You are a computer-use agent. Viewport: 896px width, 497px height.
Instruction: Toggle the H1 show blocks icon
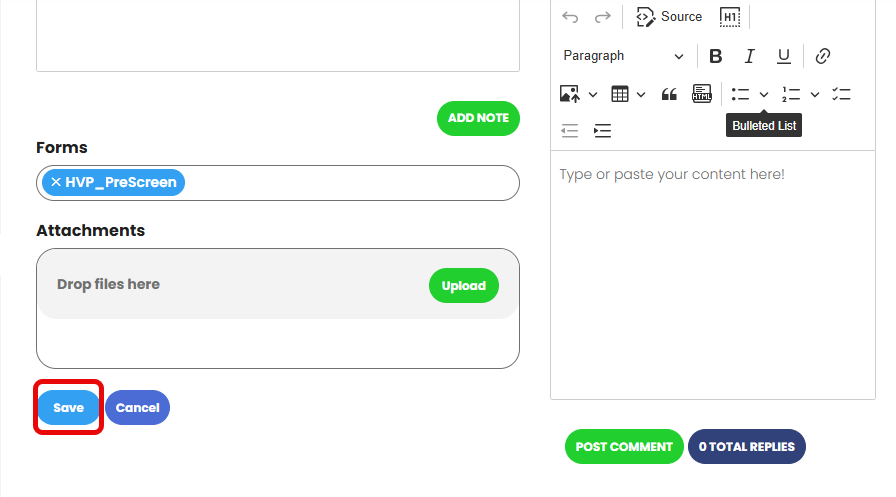coord(730,17)
